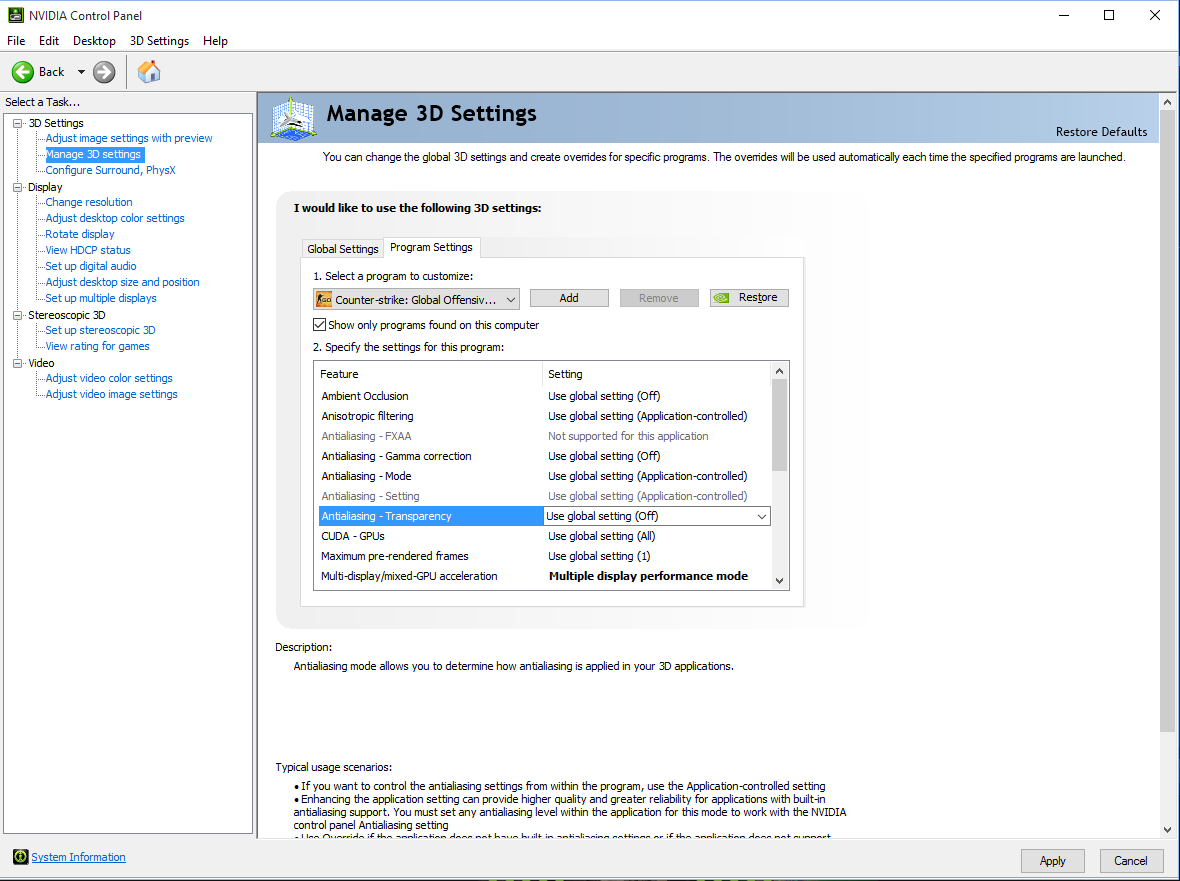The image size is (1180, 881).
Task: Open the program selection dropdown
Action: tap(416, 299)
